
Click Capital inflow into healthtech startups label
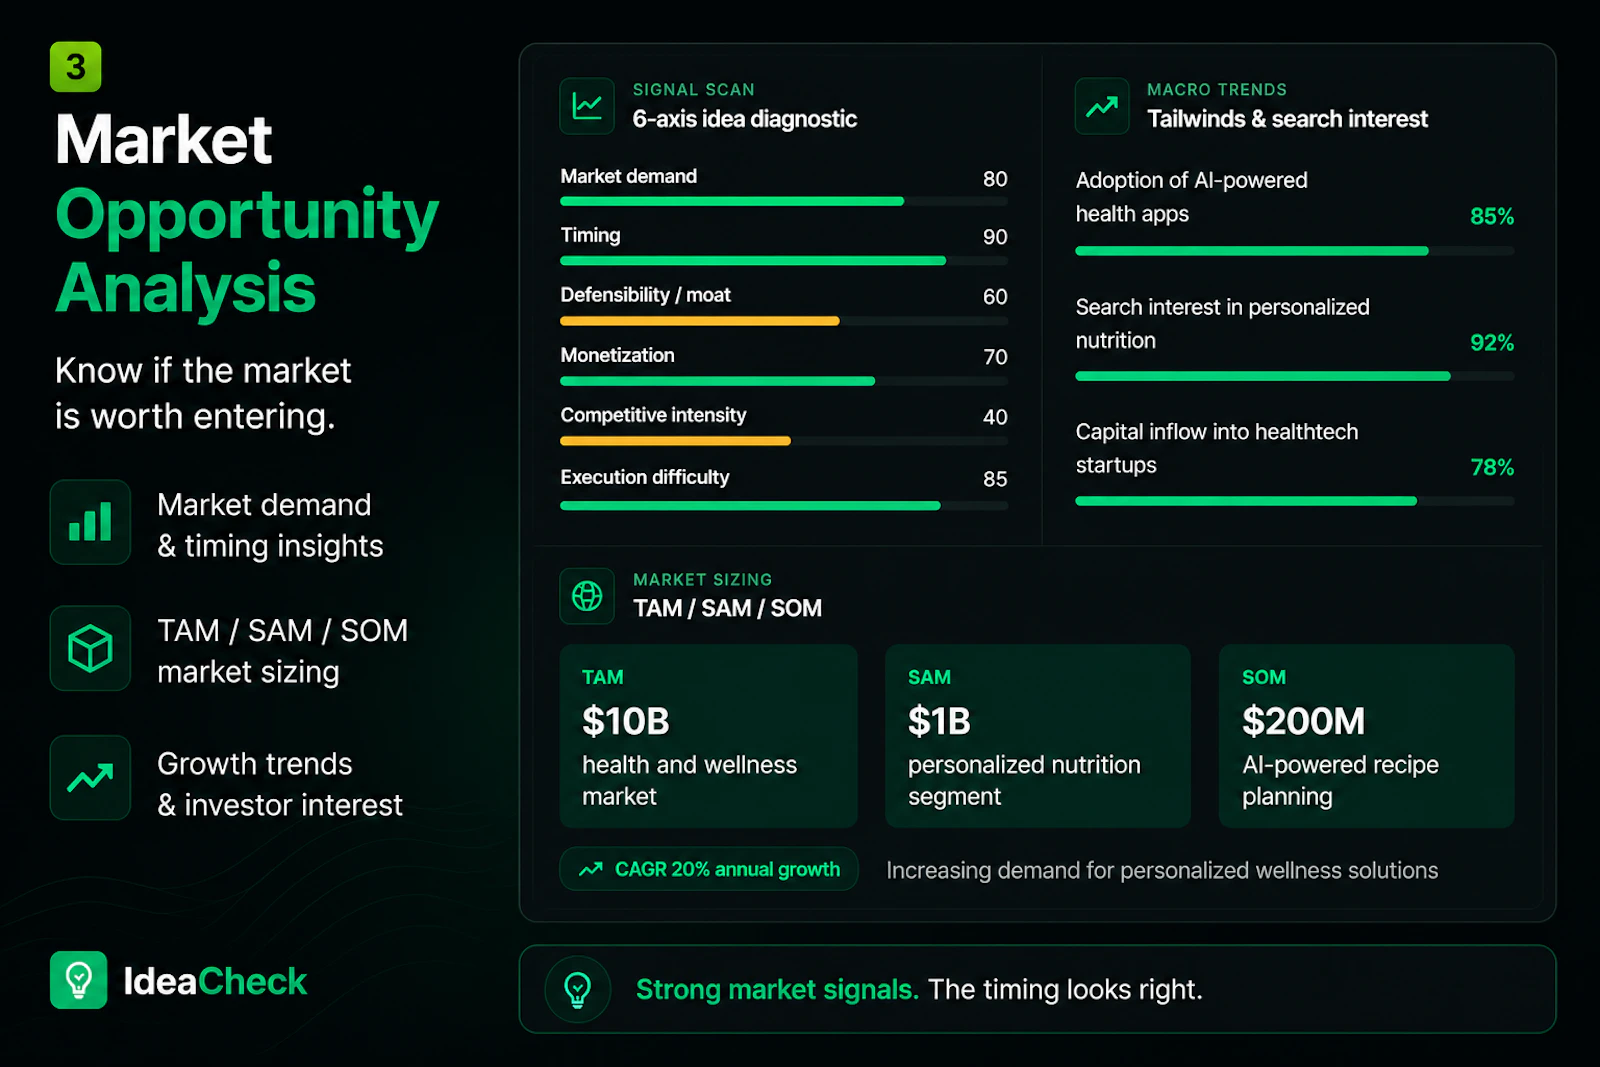(x=1217, y=448)
